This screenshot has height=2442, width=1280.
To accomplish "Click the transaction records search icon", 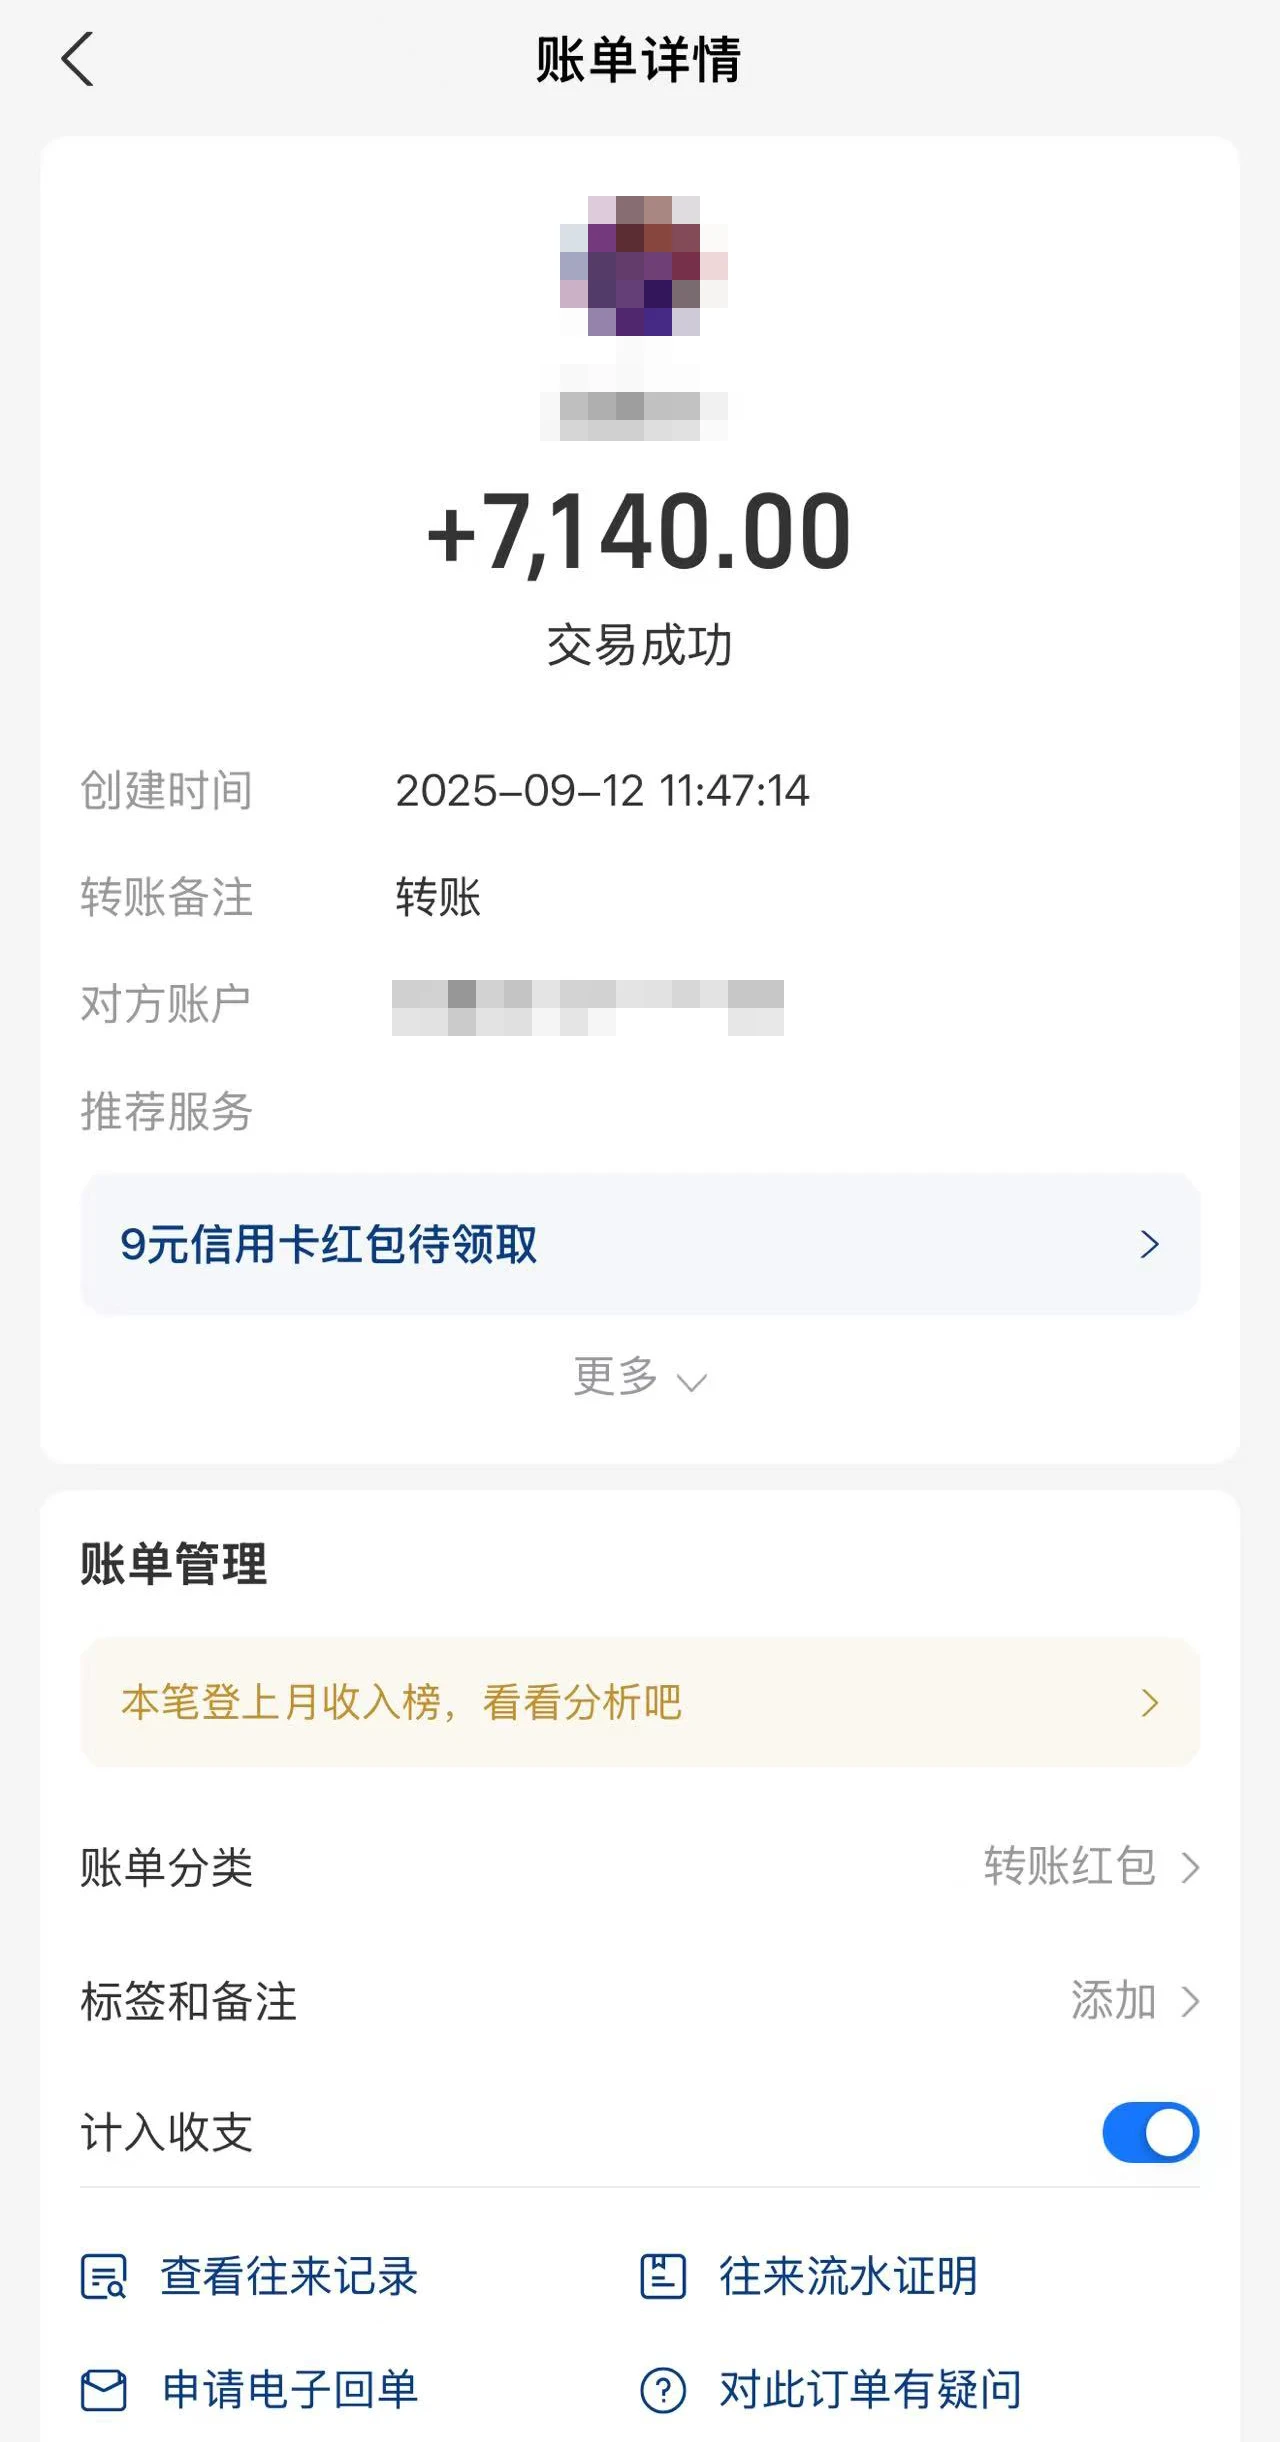I will tap(104, 2277).
